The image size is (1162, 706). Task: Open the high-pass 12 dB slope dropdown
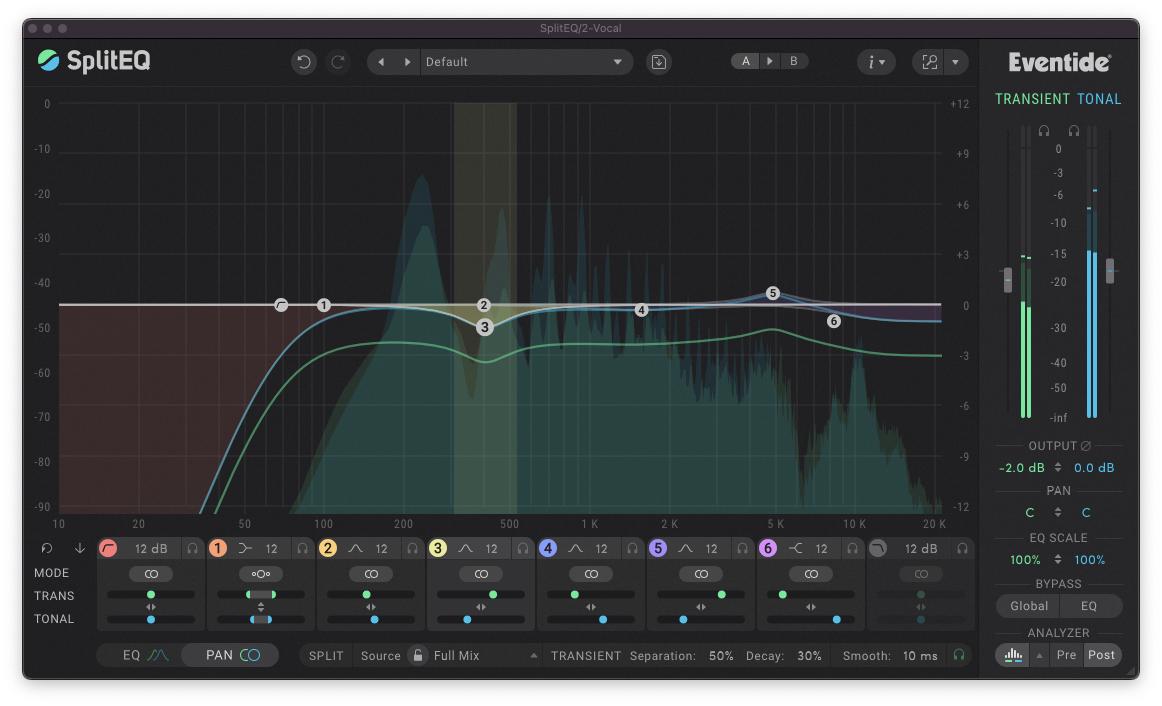pos(151,549)
